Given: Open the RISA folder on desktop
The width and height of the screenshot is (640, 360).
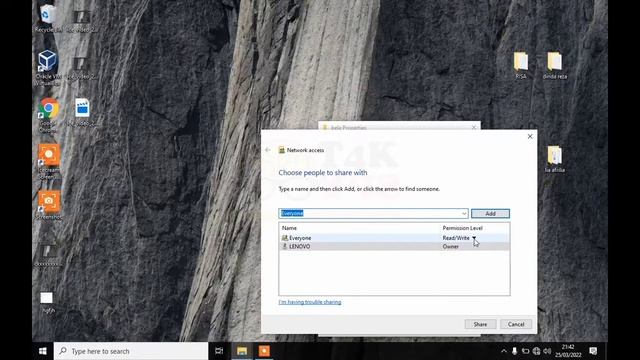Looking at the screenshot, I should [520, 65].
